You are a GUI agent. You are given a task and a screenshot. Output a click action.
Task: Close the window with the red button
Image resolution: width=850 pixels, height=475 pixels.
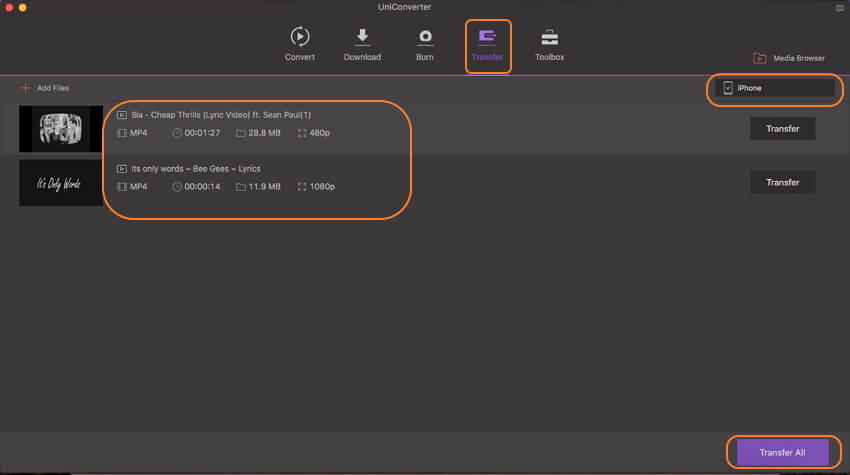coord(9,8)
